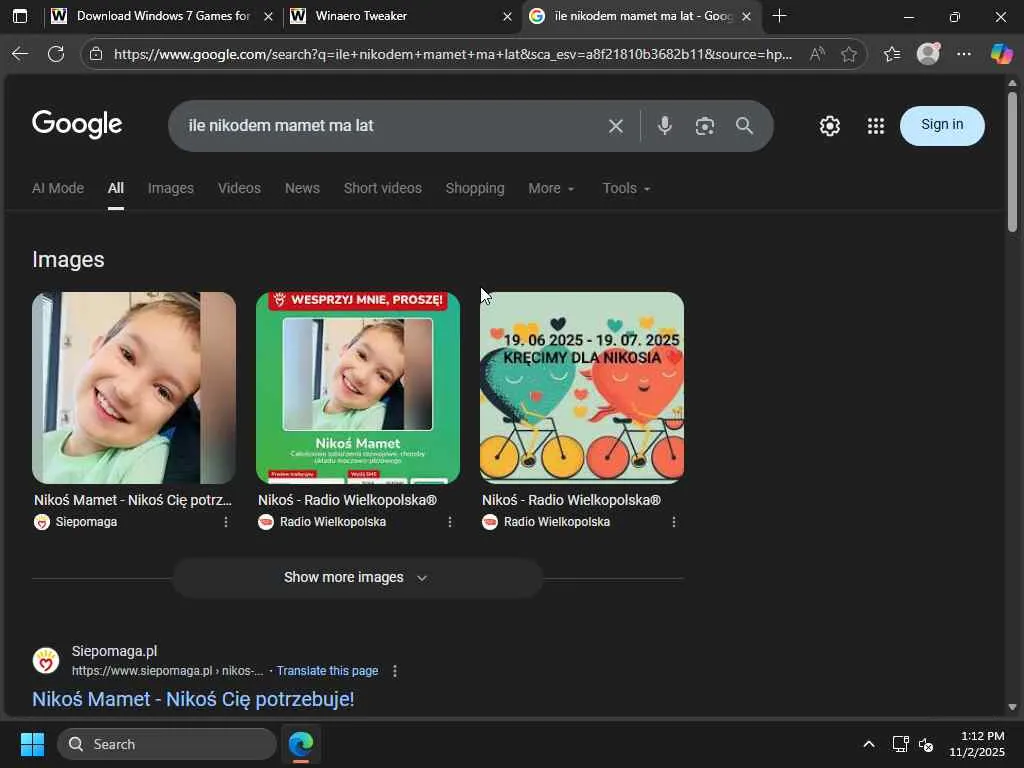The height and width of the screenshot is (768, 1024).
Task: Open a new browser tab
Action: (779, 16)
